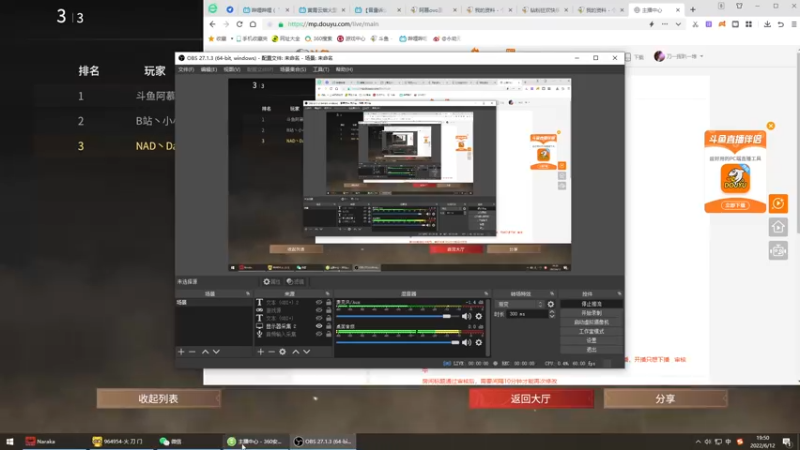
Task: Open the user account dropdown on Douyu page
Action: (679, 56)
